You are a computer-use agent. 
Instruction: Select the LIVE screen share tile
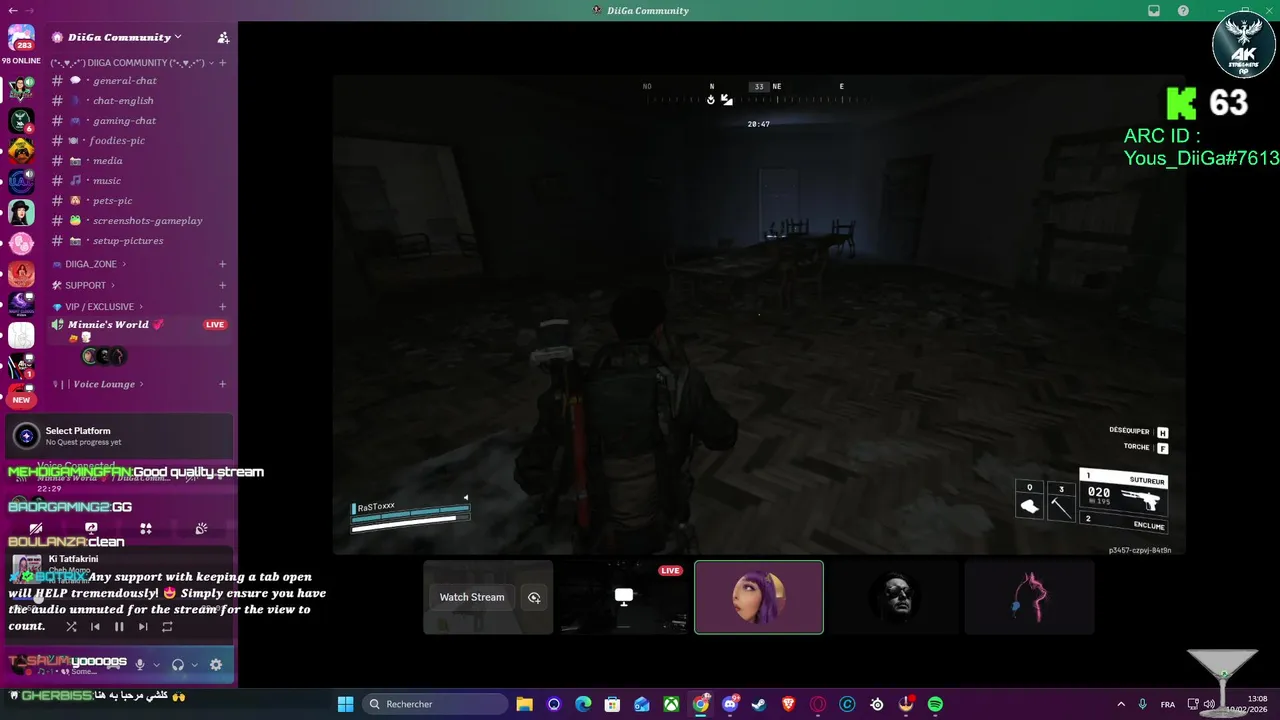click(623, 597)
